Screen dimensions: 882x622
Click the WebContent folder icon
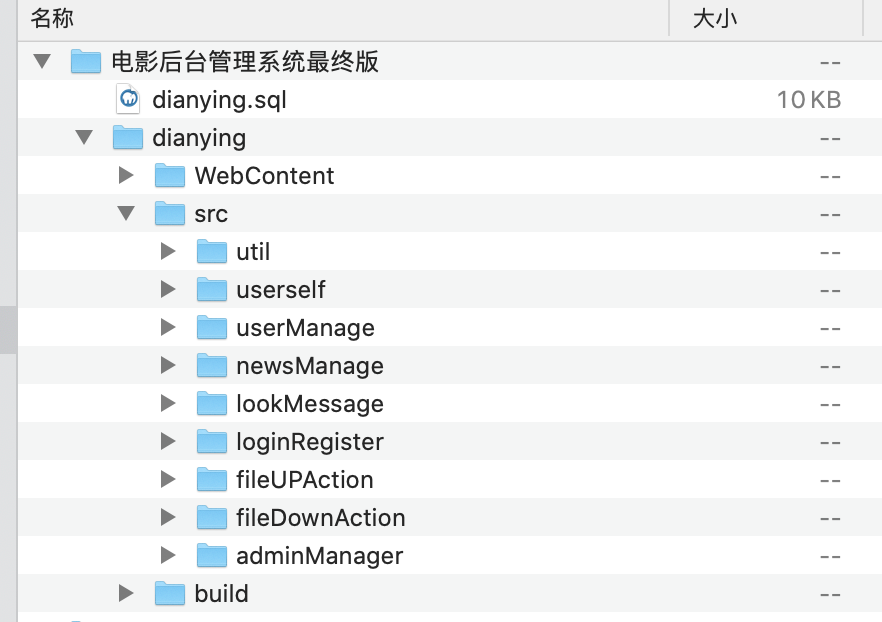click(170, 175)
